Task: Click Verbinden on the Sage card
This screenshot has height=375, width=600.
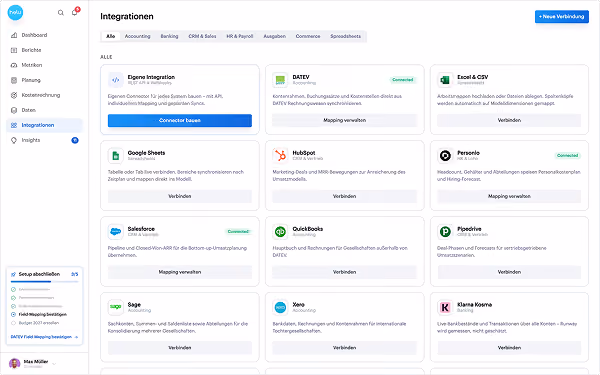Action: click(x=180, y=347)
